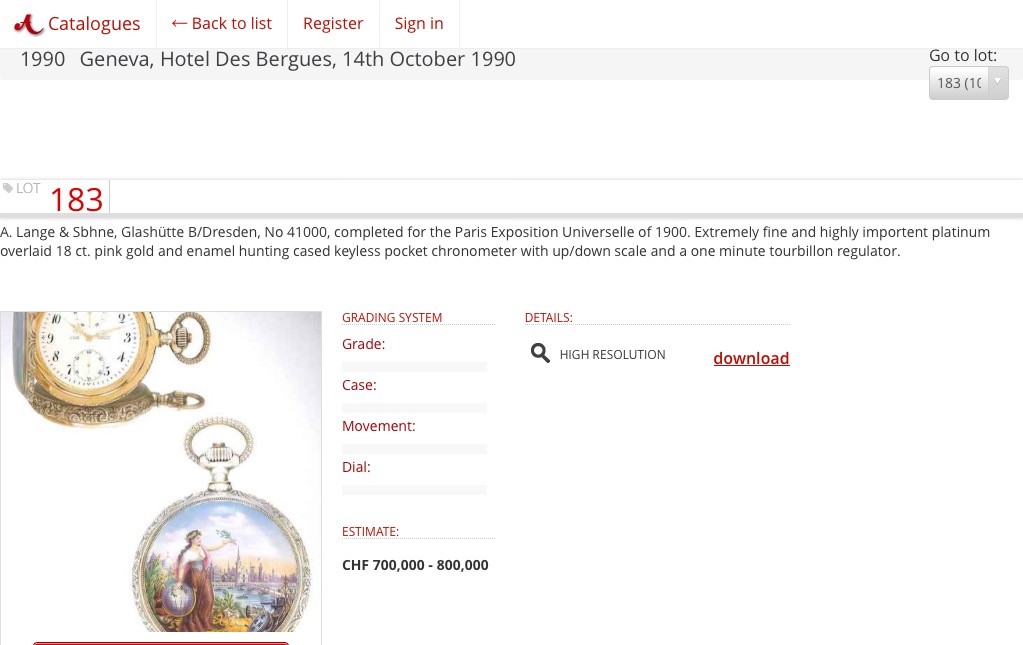Viewport: 1023px width, 645px height.
Task: Click the Dial rating bar
Action: pos(414,490)
